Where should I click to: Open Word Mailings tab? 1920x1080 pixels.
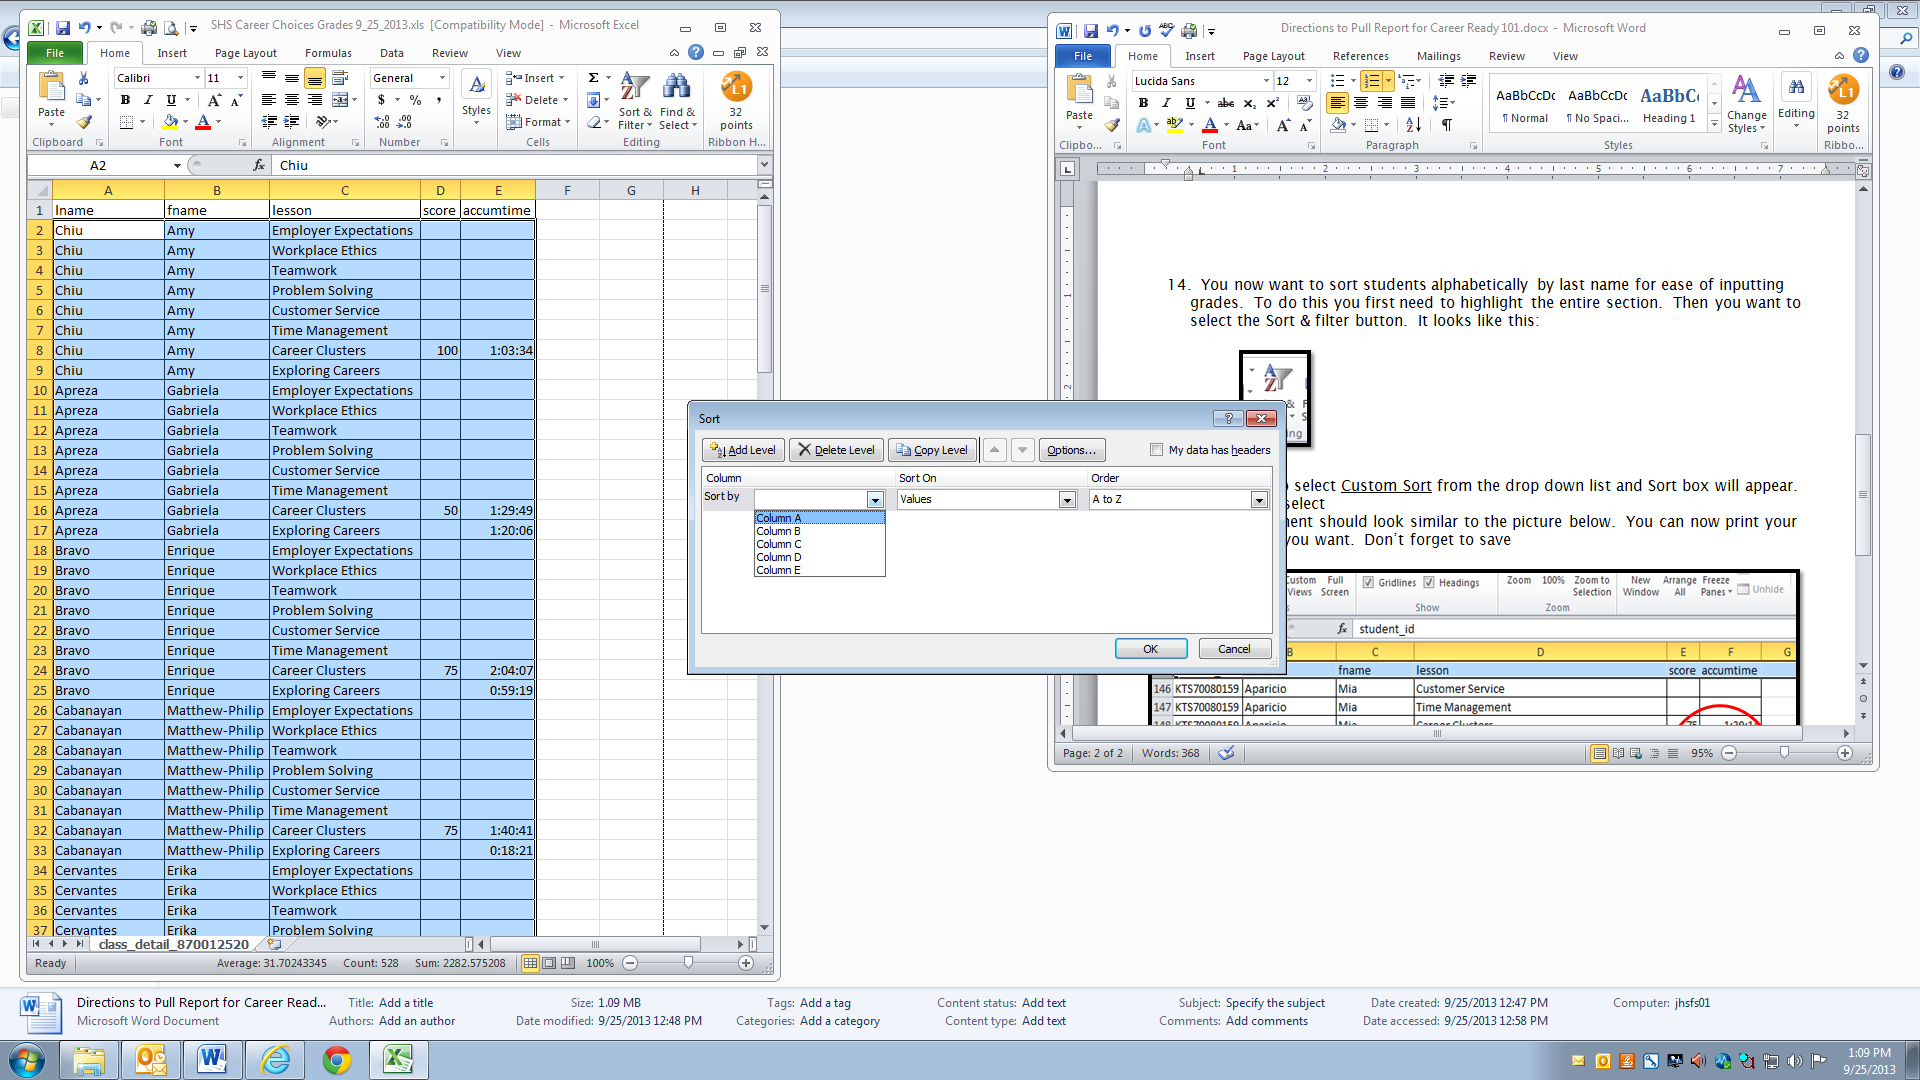1438,56
